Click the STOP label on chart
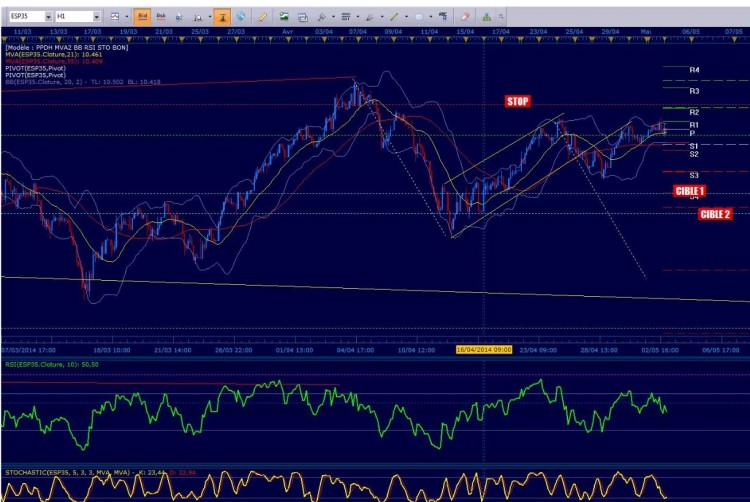 pos(518,101)
